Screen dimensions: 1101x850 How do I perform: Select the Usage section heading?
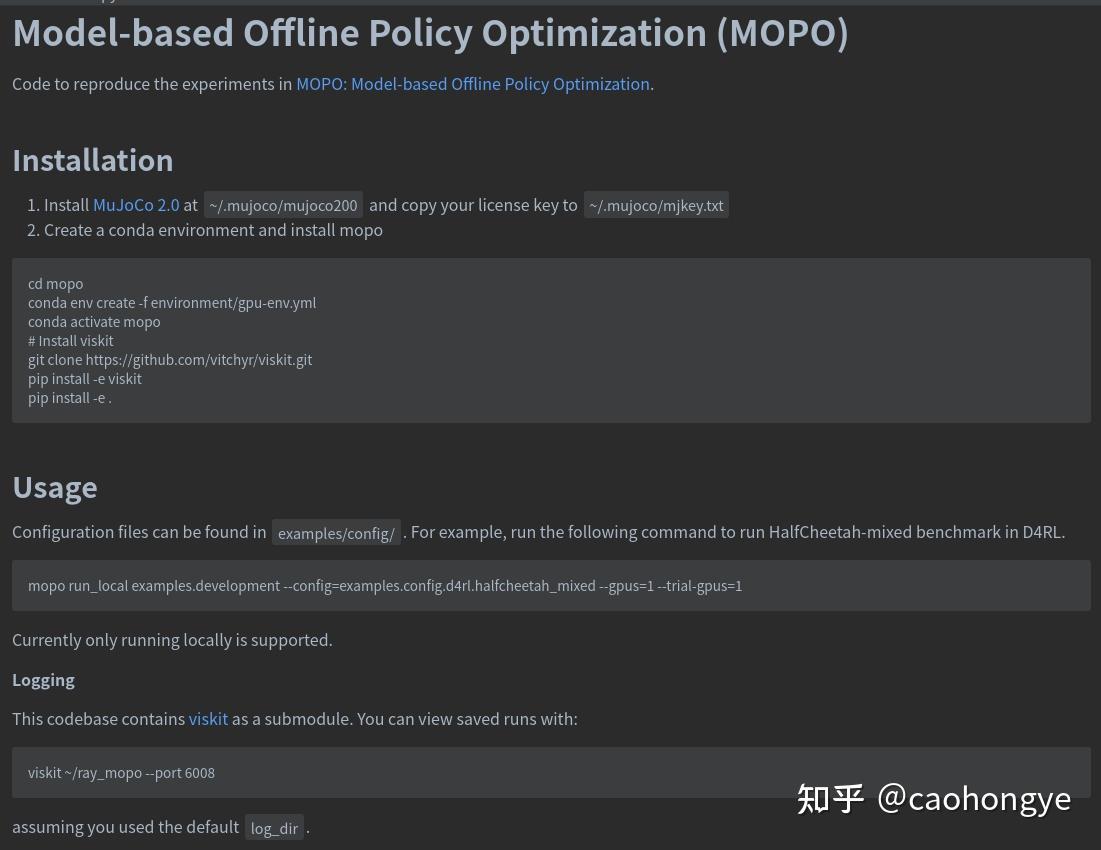tap(55, 487)
